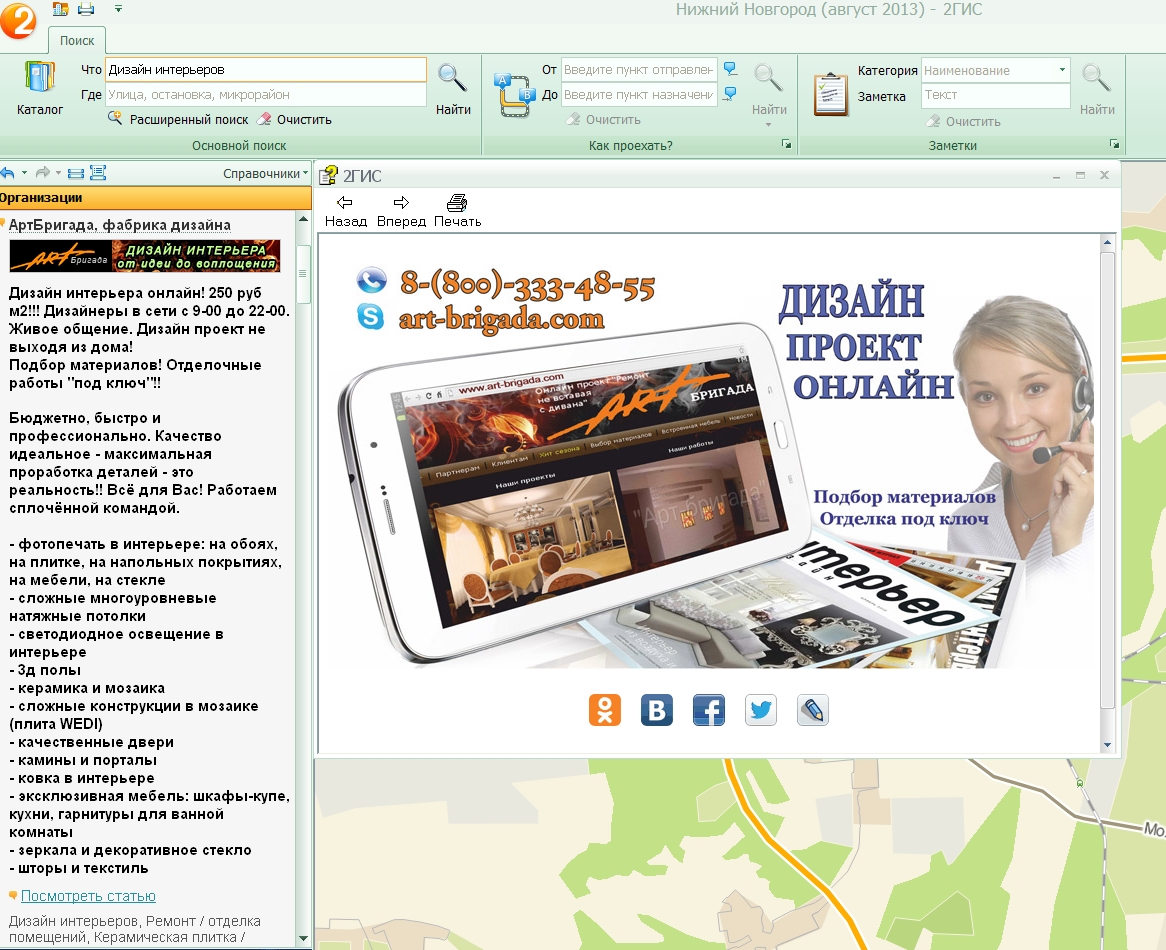Screen dimensions: 1166x950
Task: Open the Справочники dropdown
Action: point(265,174)
